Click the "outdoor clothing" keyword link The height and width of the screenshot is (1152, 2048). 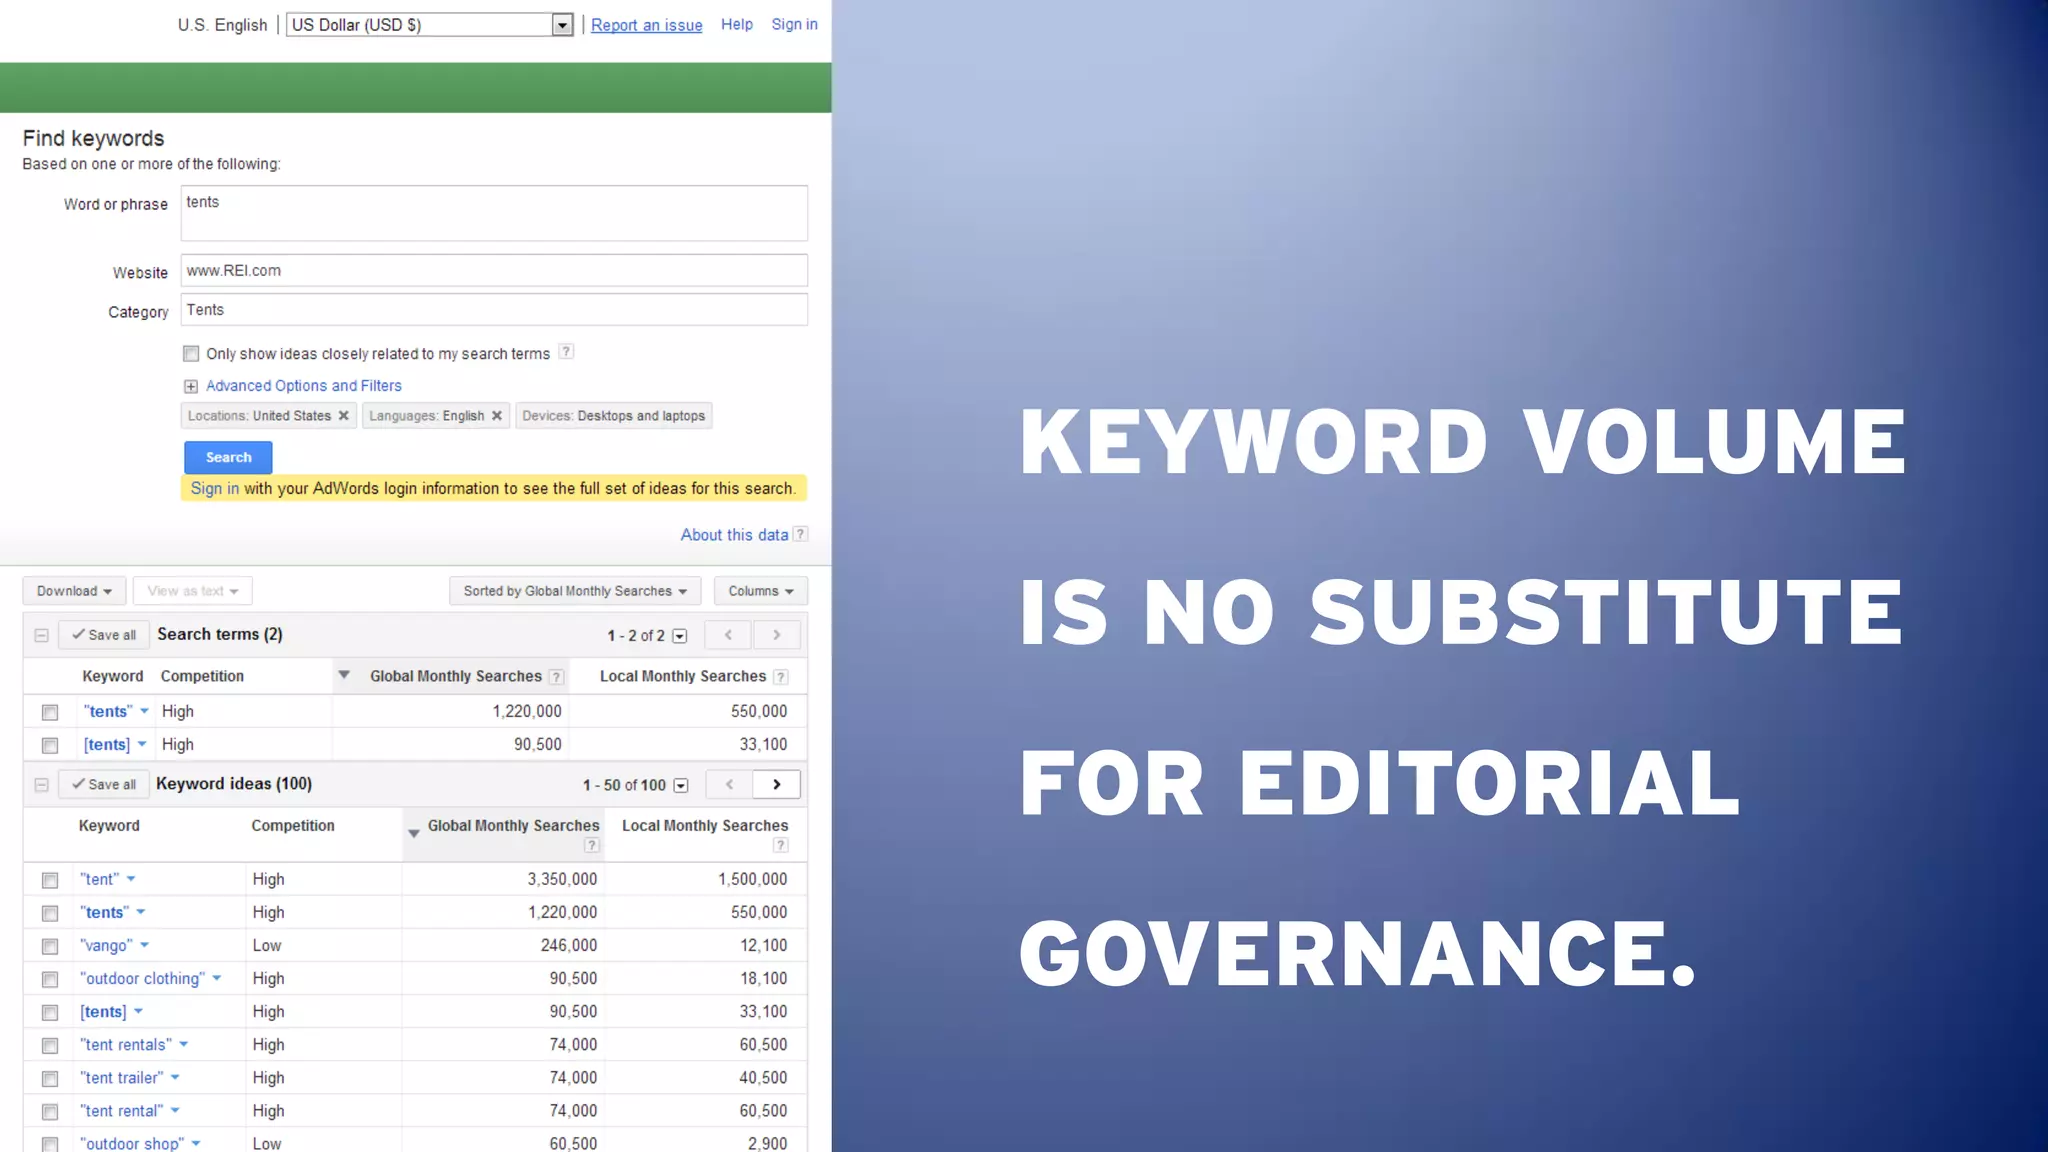pos(142,978)
